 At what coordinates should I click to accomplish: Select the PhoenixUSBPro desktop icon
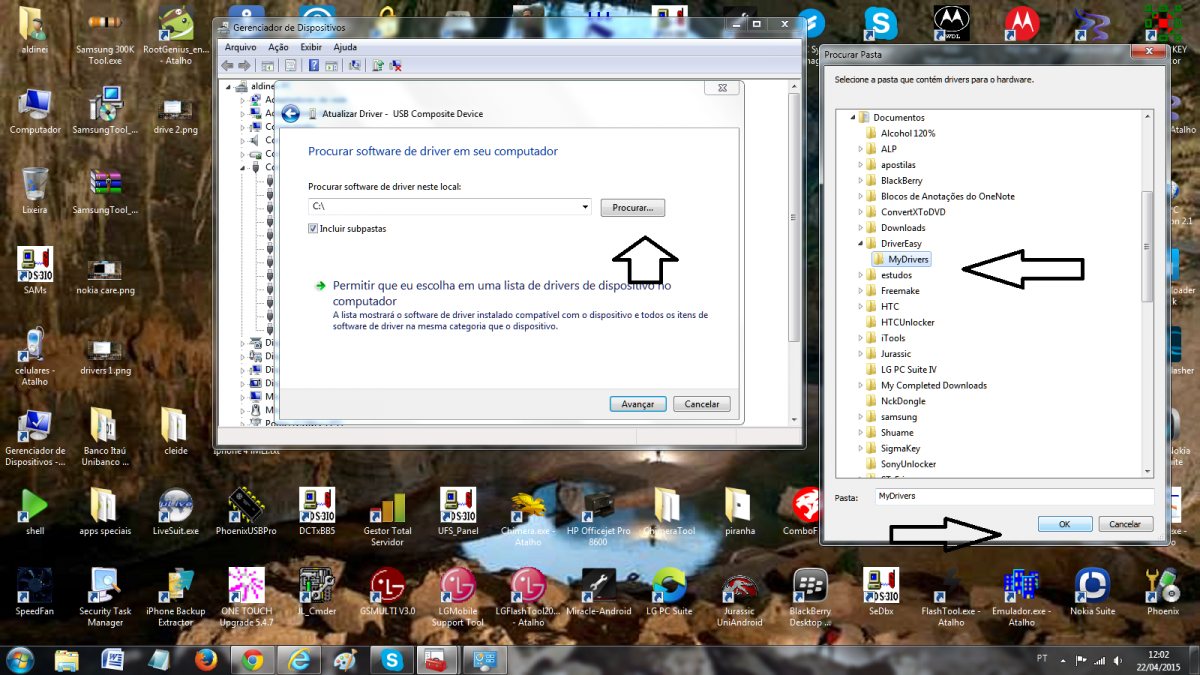246,510
